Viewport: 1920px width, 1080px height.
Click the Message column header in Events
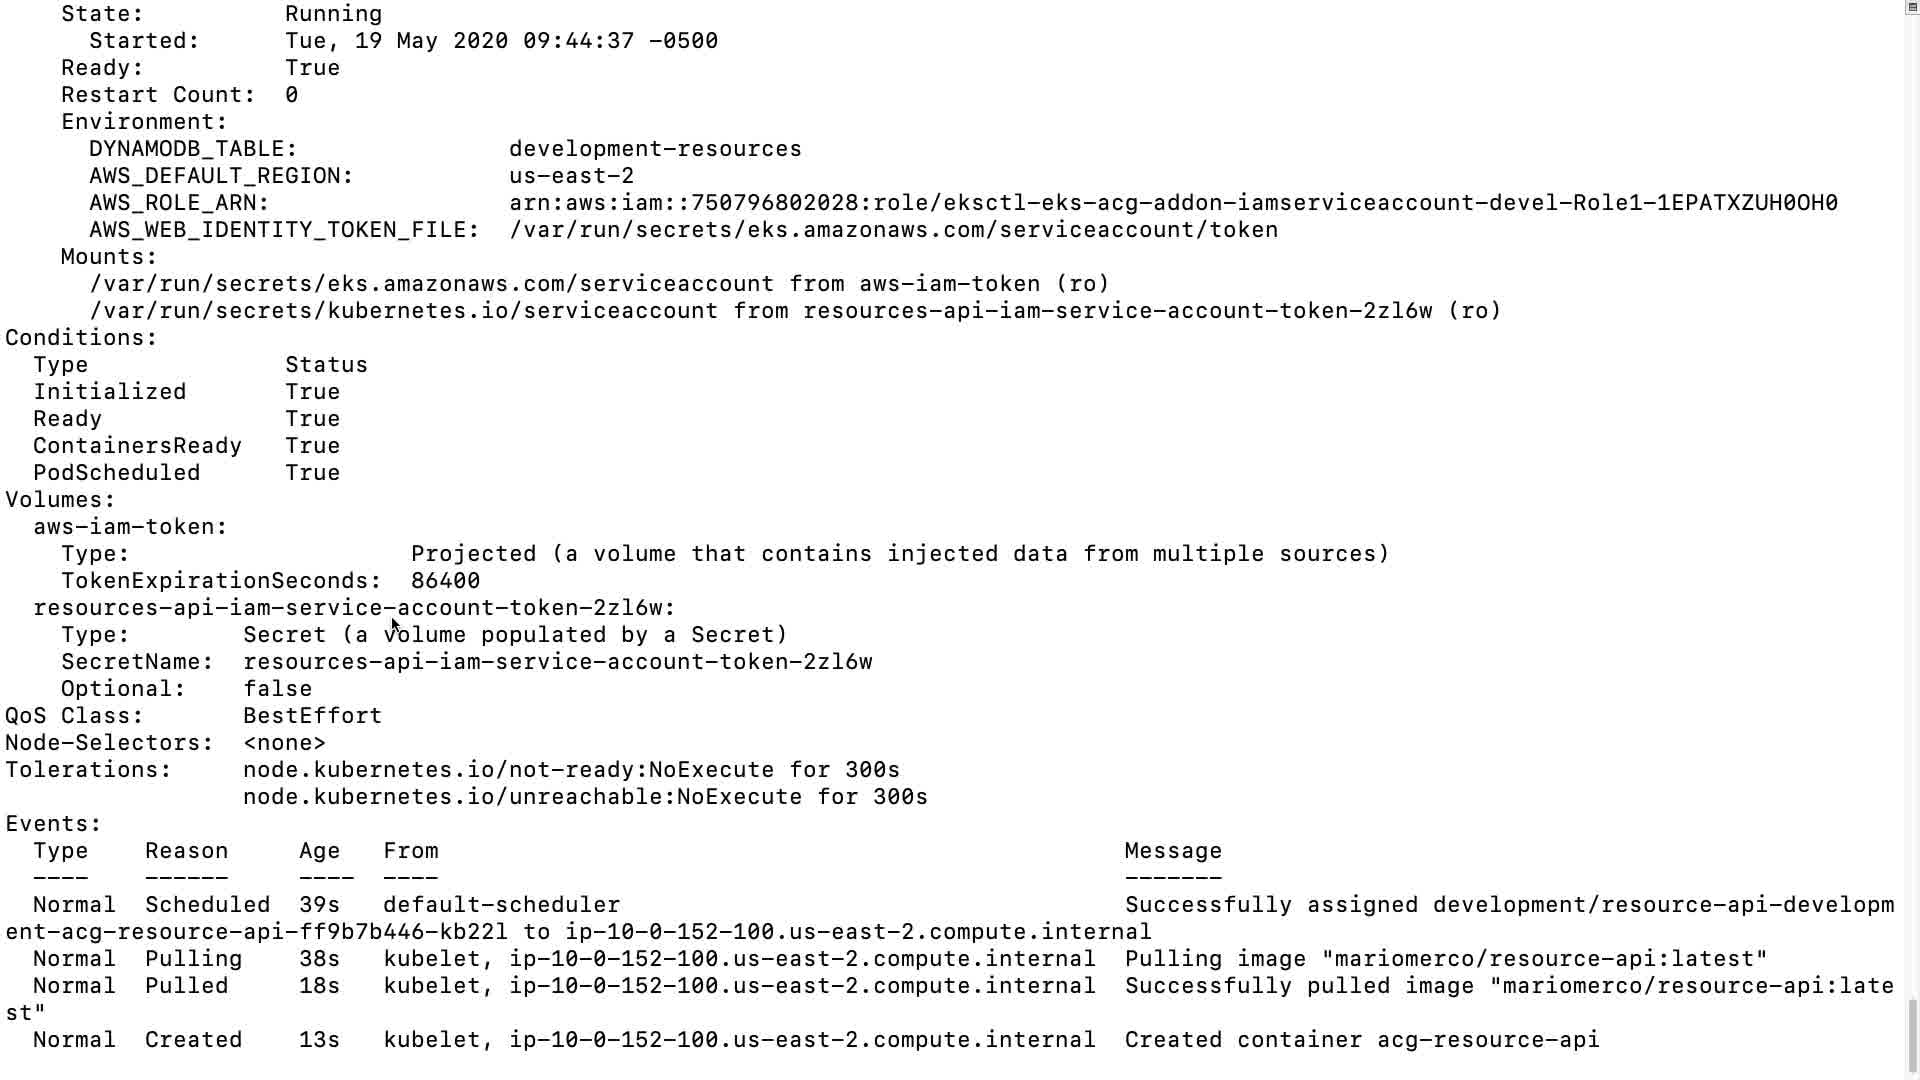pos(1172,851)
